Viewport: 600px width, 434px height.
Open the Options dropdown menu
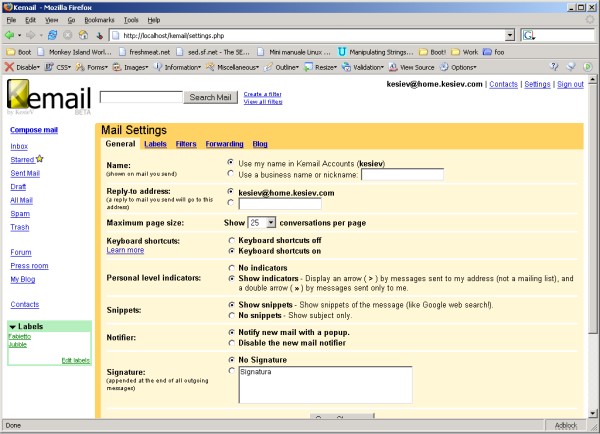475,67
